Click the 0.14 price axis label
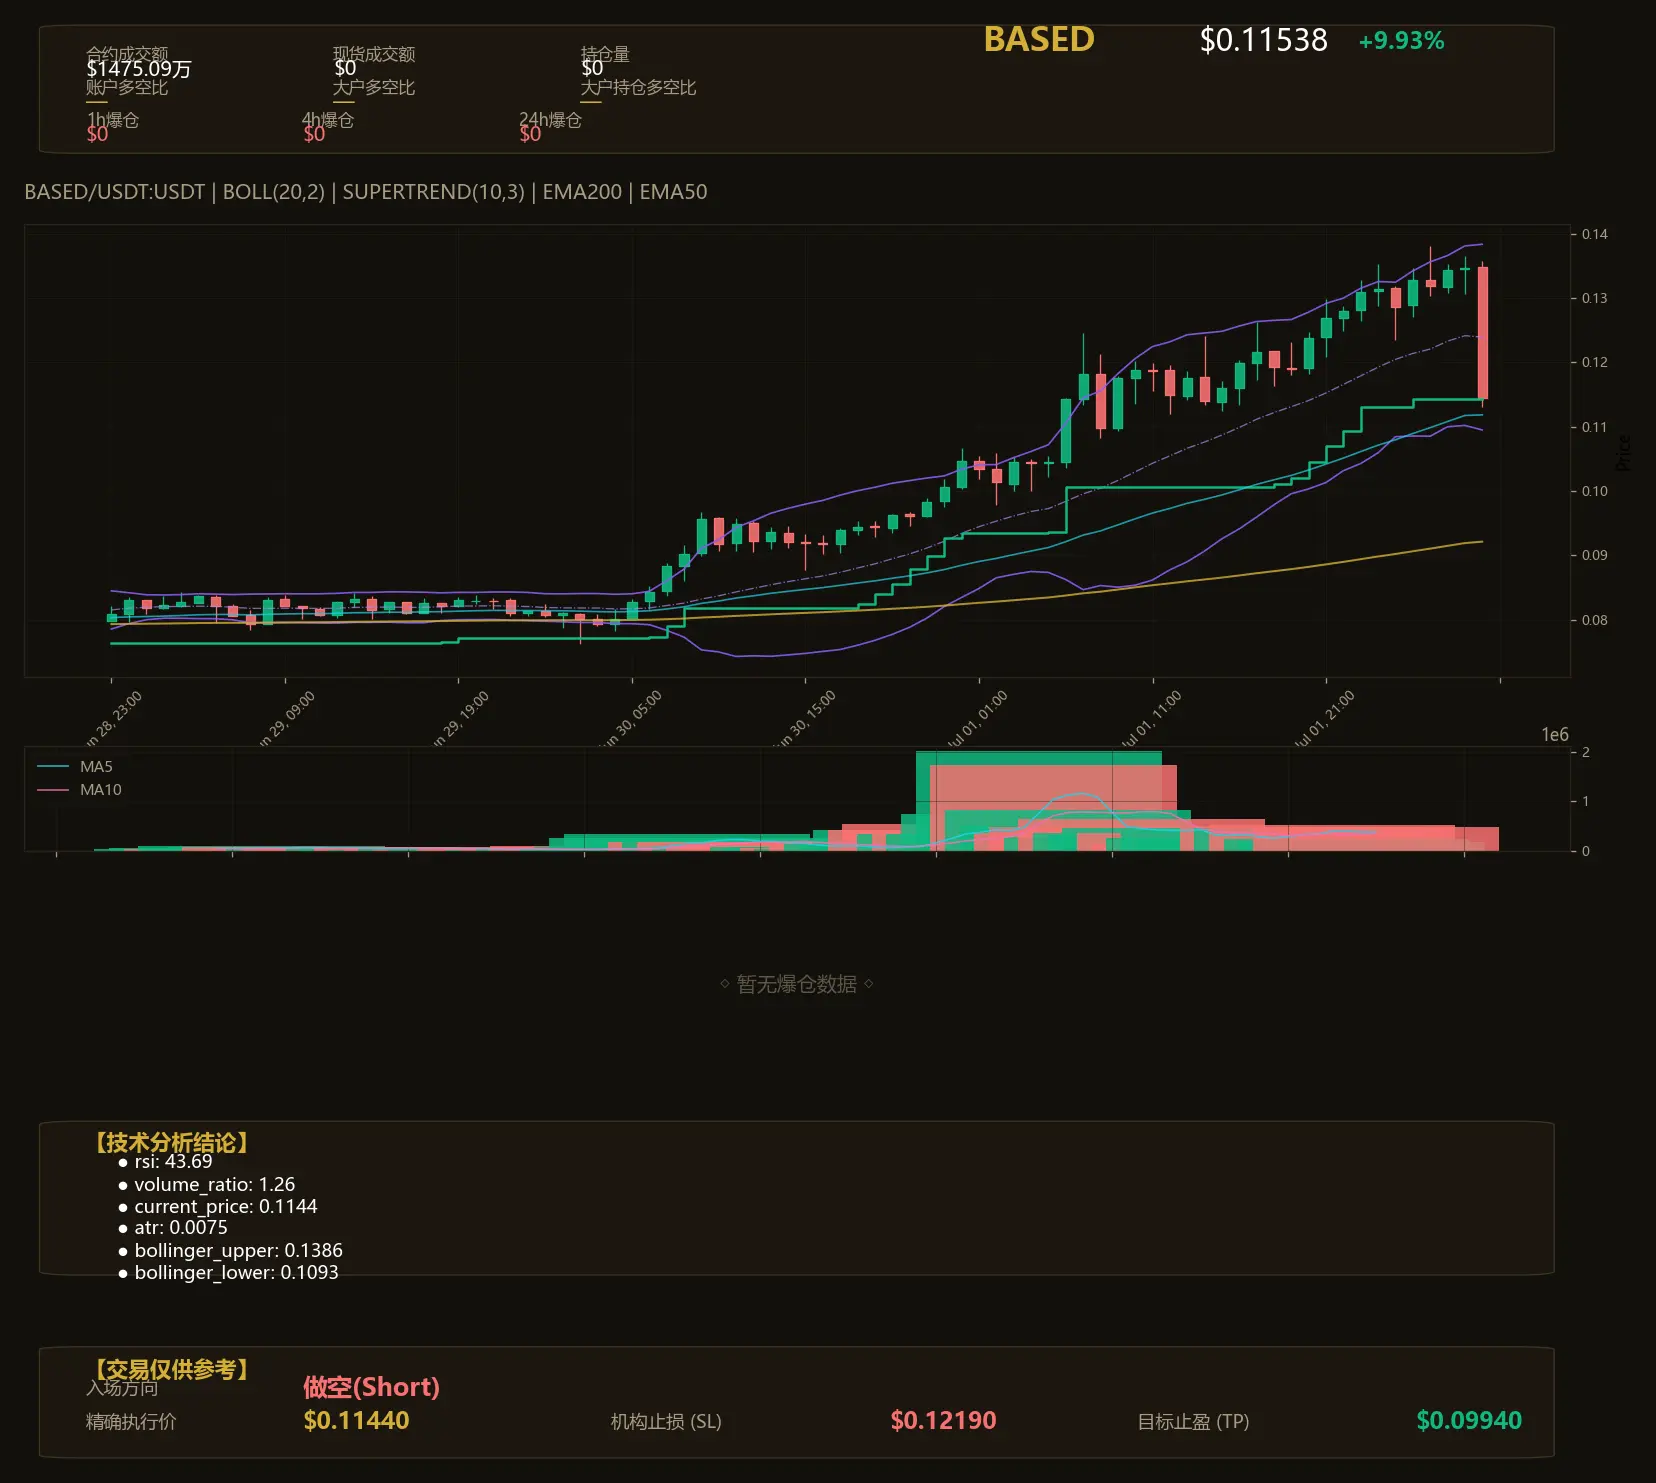The width and height of the screenshot is (1656, 1483). click(x=1595, y=234)
